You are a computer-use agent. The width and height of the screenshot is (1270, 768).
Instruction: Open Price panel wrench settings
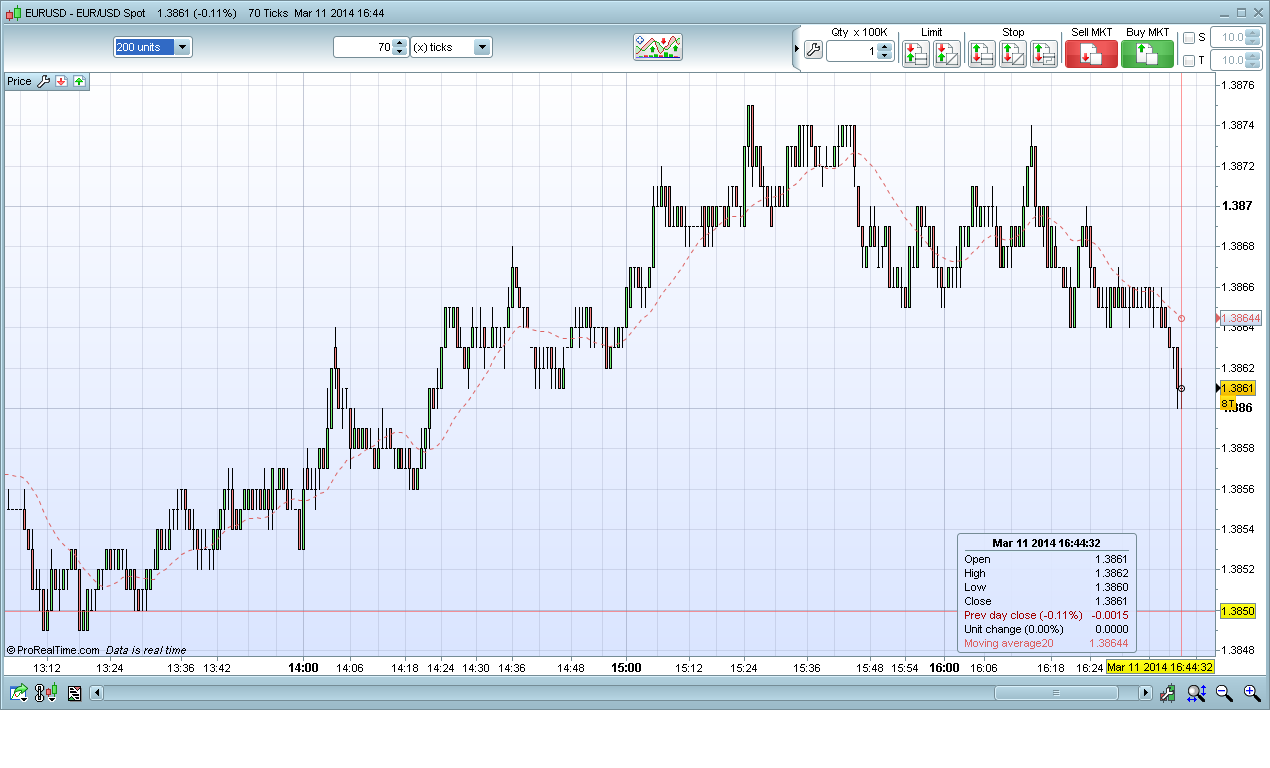click(43, 81)
